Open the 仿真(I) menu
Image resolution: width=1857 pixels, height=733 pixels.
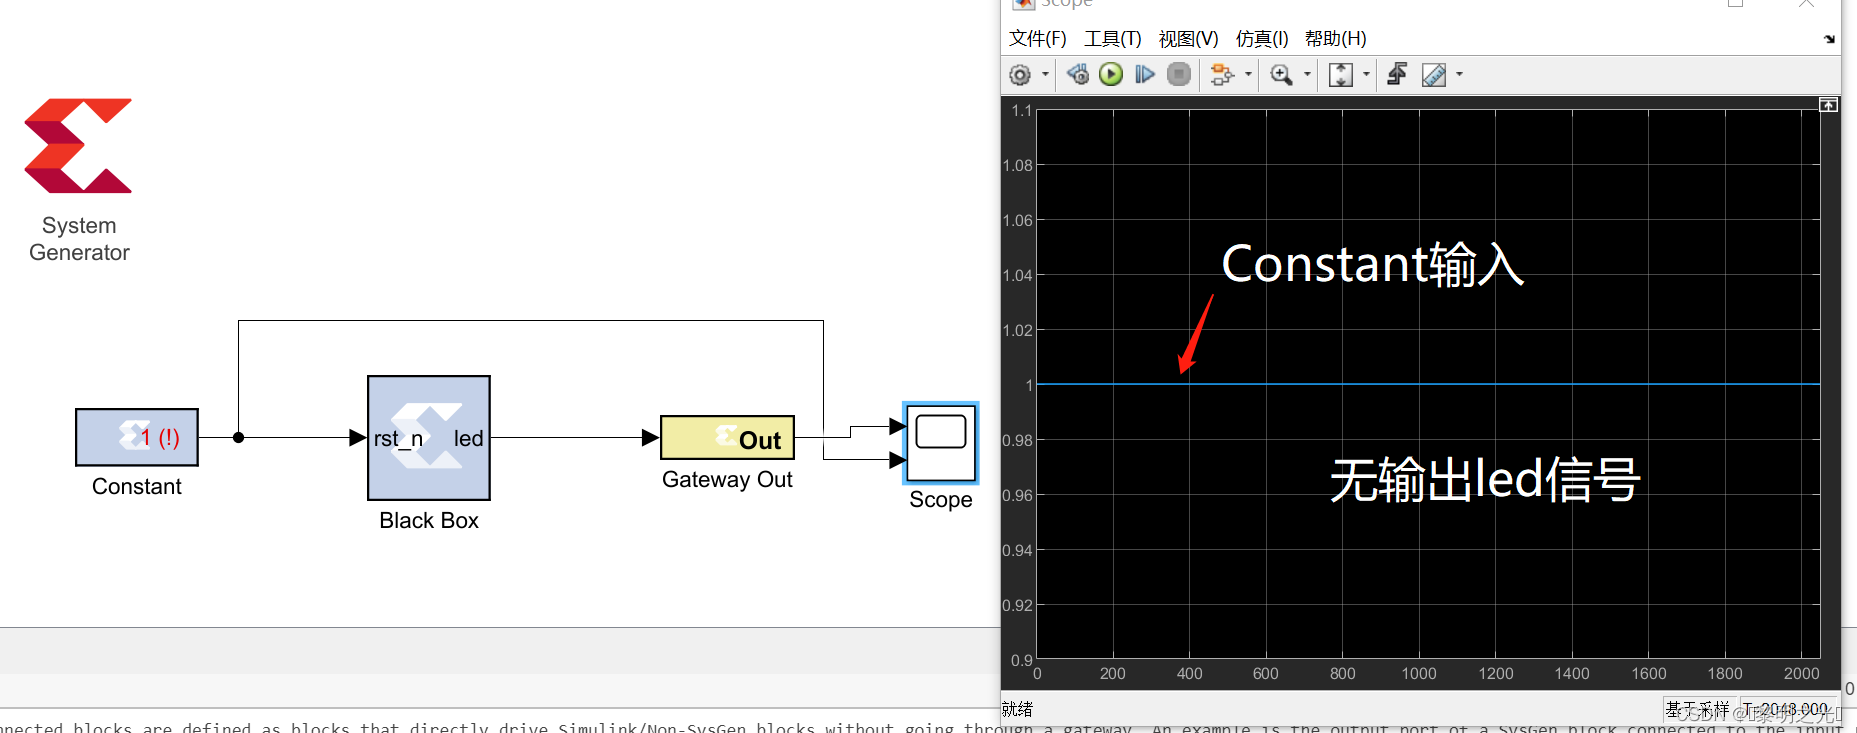click(1262, 39)
